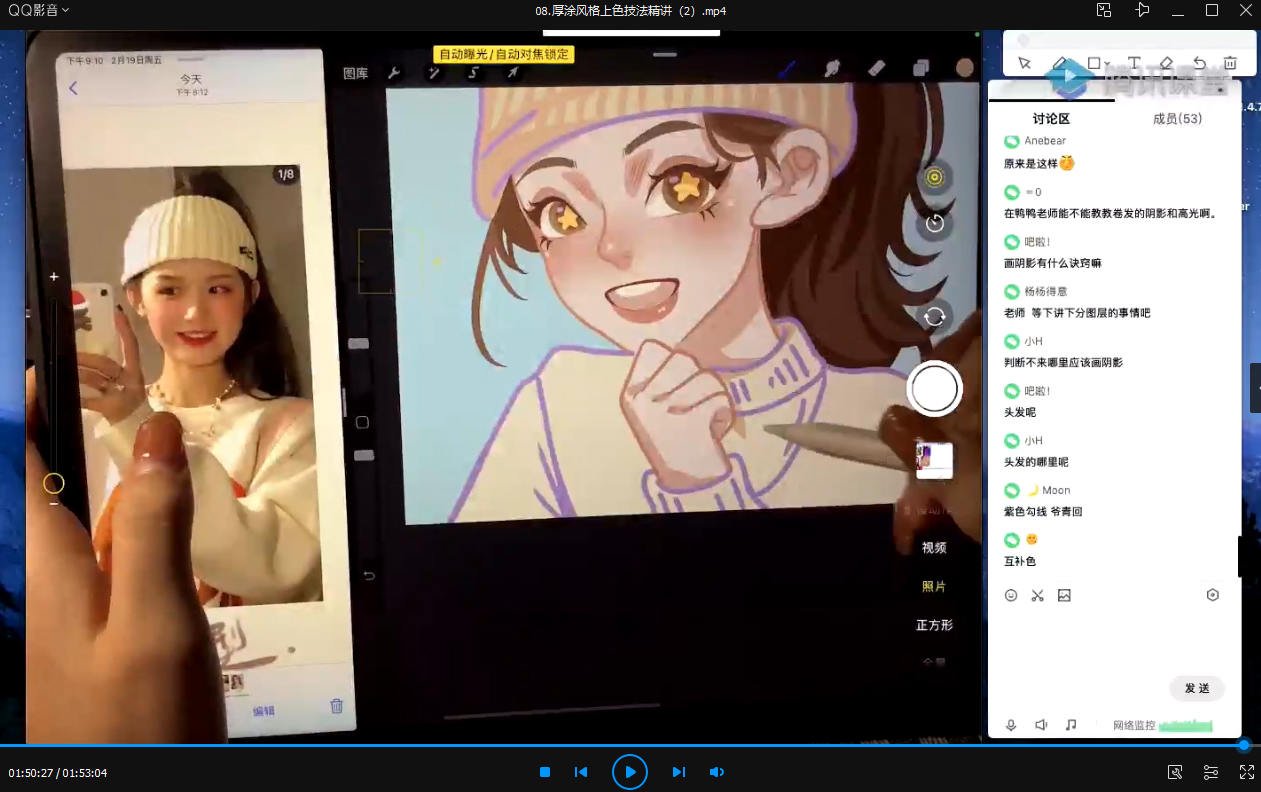Viewport: 1261px width, 792px height.
Task: Select the text annotation tool
Action: click(1134, 63)
